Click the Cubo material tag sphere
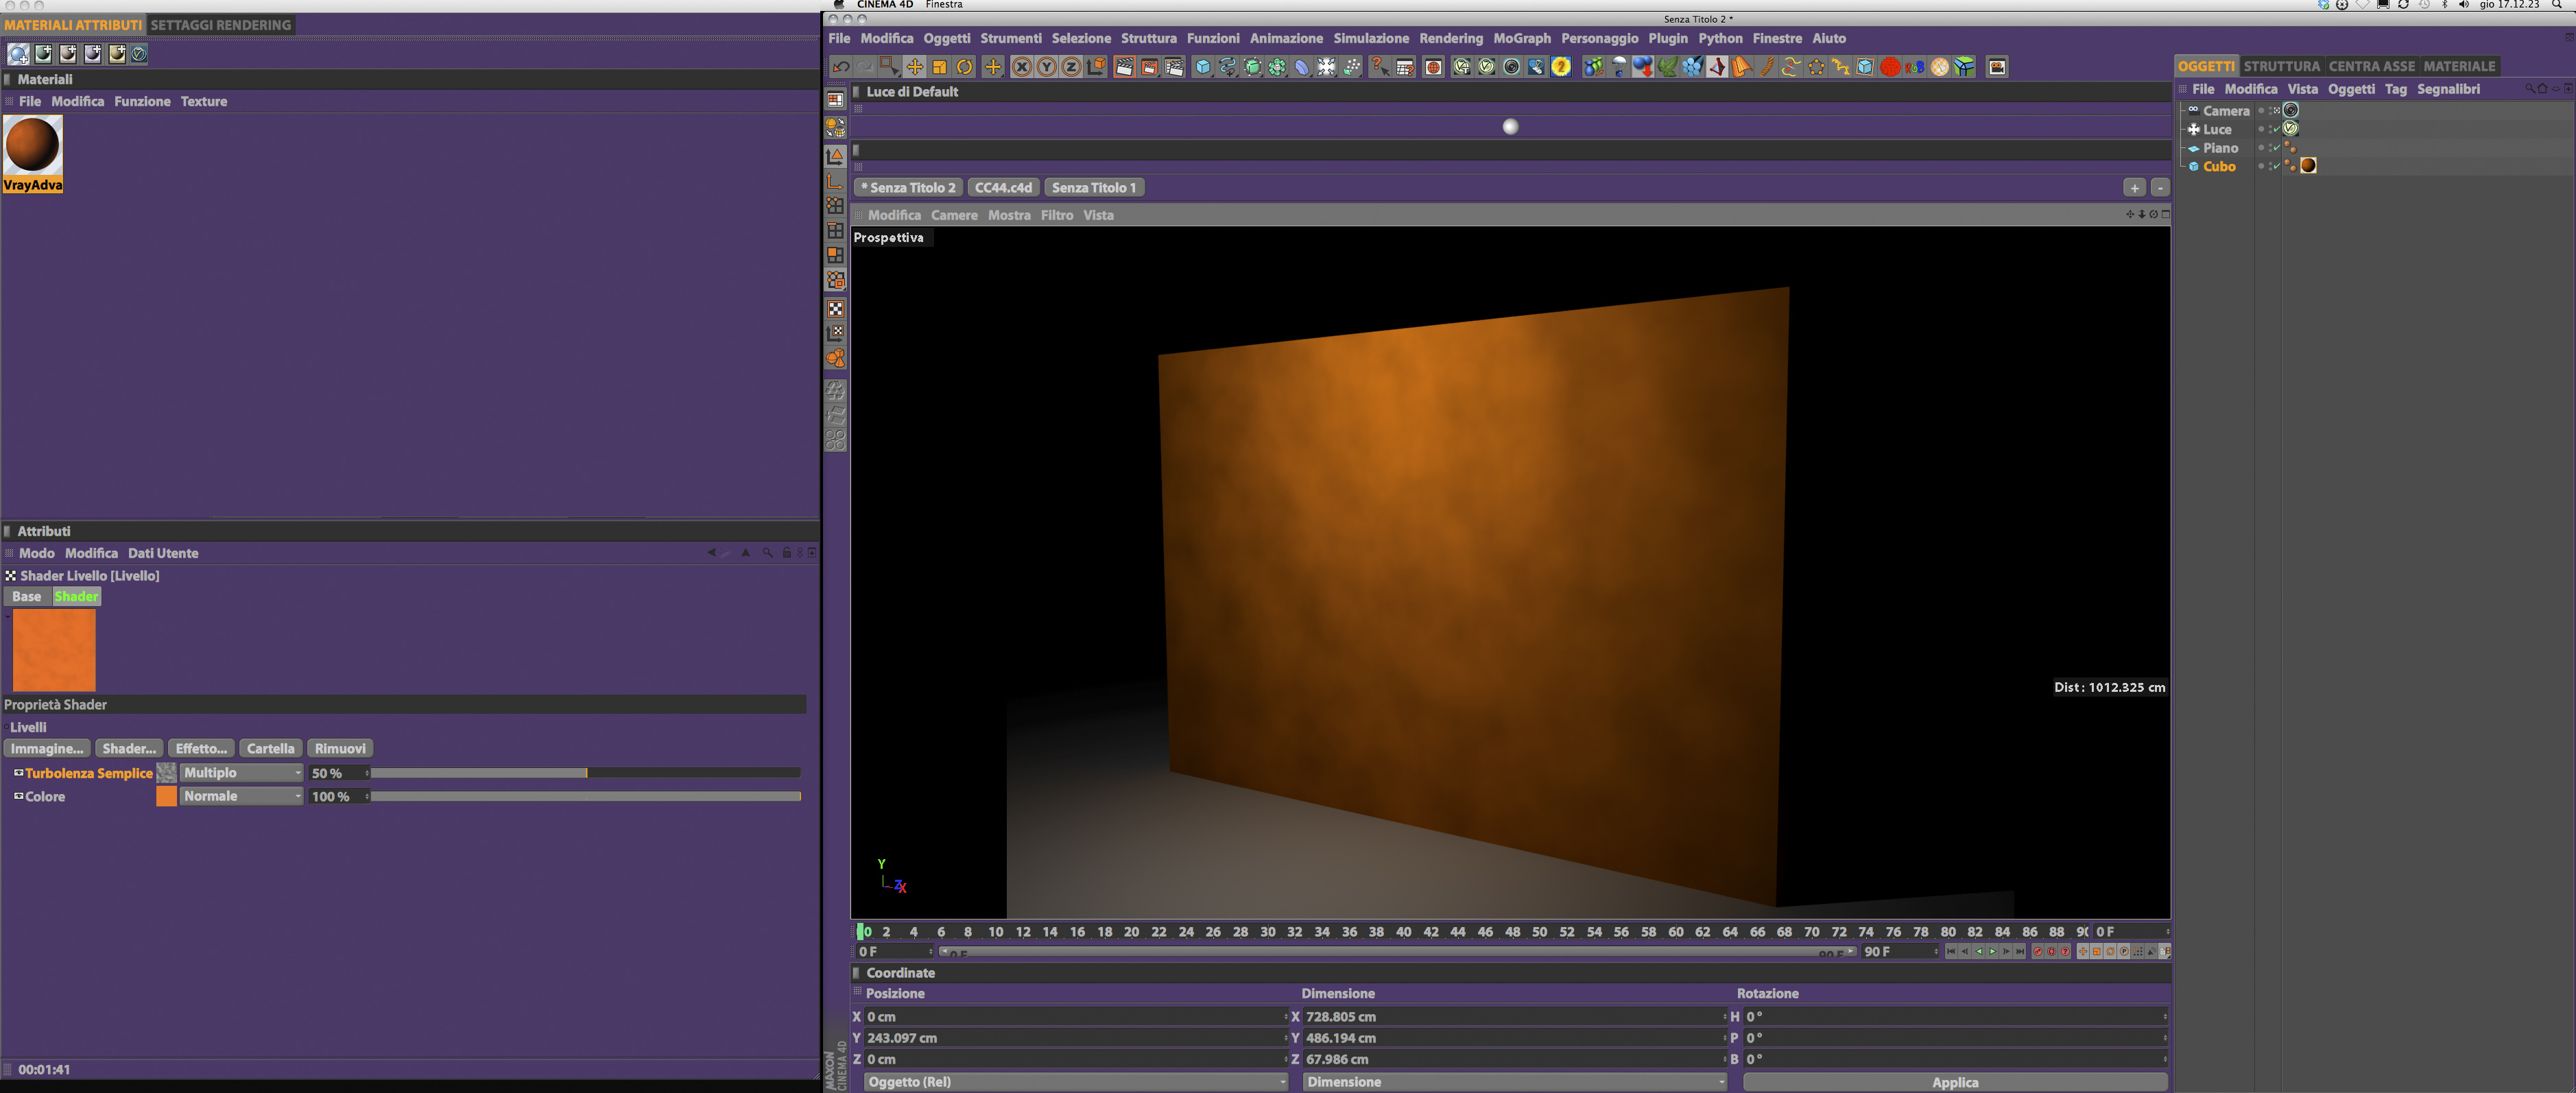This screenshot has width=2576, height=1093. (x=2308, y=166)
